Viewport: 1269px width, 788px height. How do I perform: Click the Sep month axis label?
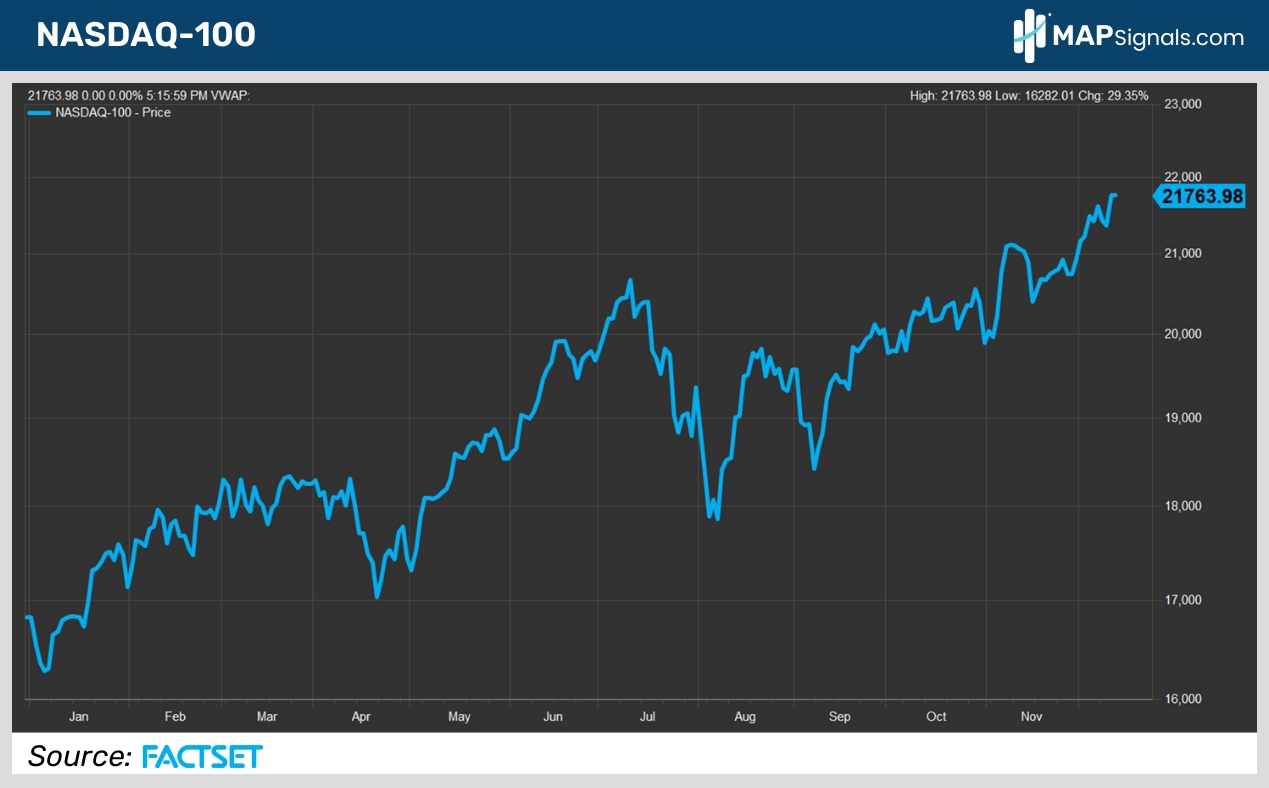click(840, 716)
